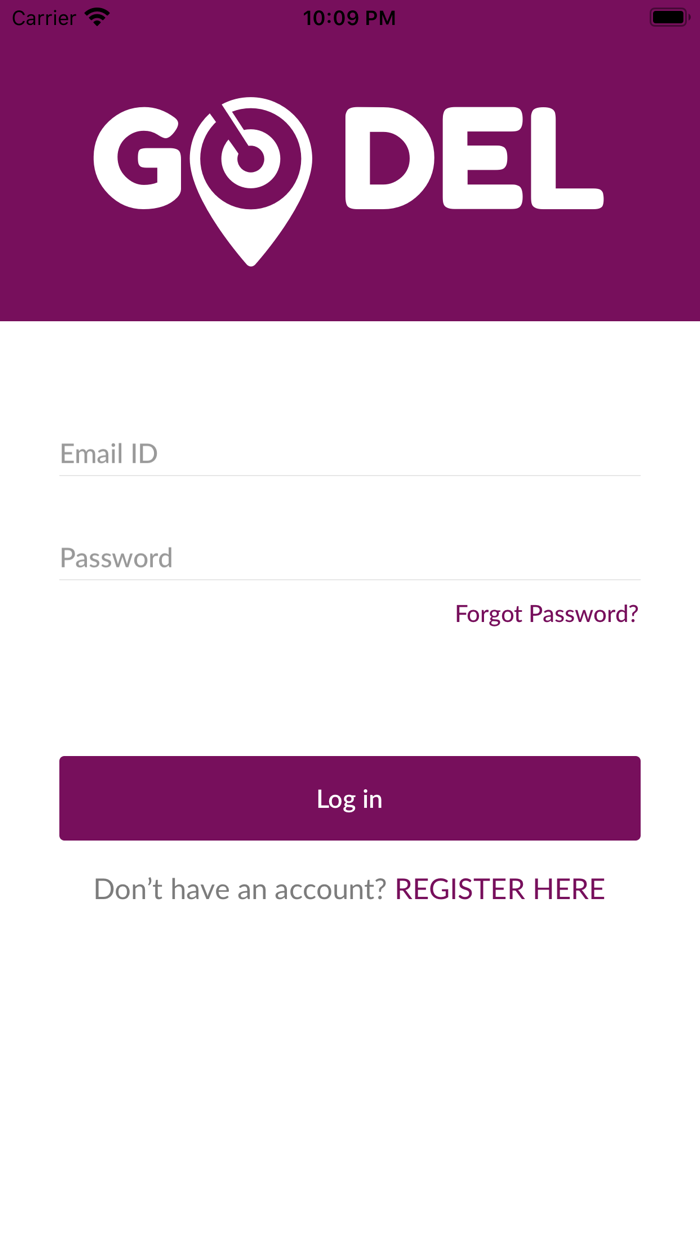Tap the REGISTER HERE link
This screenshot has width=700, height=1244.
pyautogui.click(x=500, y=889)
